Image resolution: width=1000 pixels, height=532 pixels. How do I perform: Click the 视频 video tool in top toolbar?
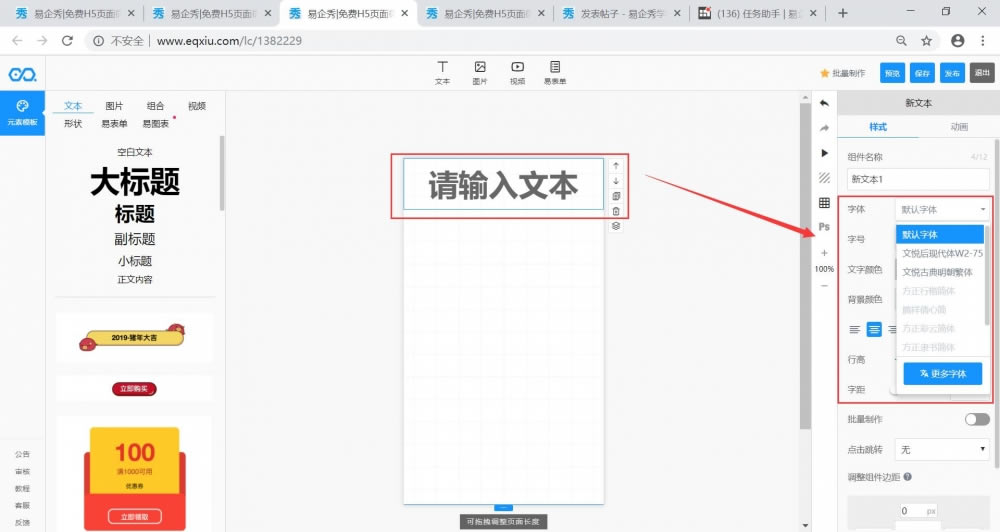click(517, 71)
